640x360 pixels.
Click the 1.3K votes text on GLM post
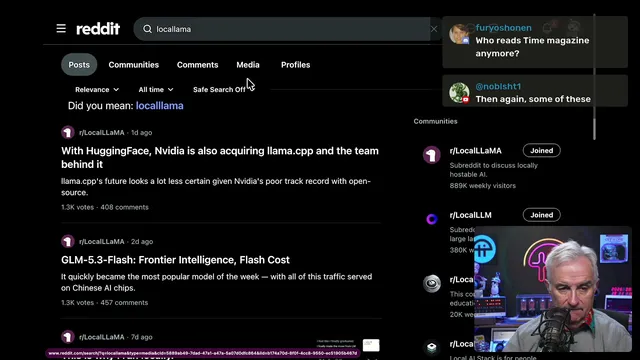(x=77, y=302)
